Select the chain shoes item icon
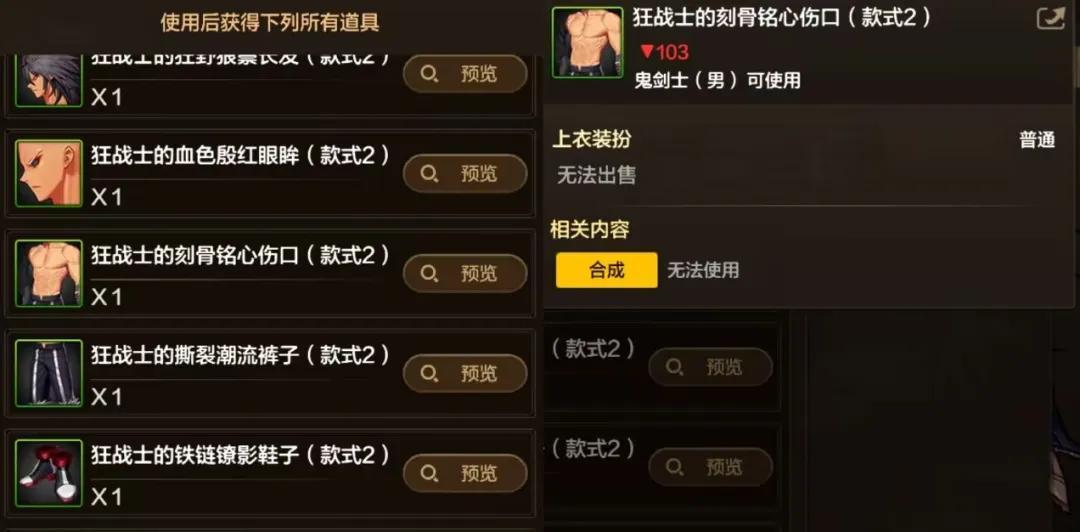This screenshot has width=1080, height=532. tap(49, 473)
